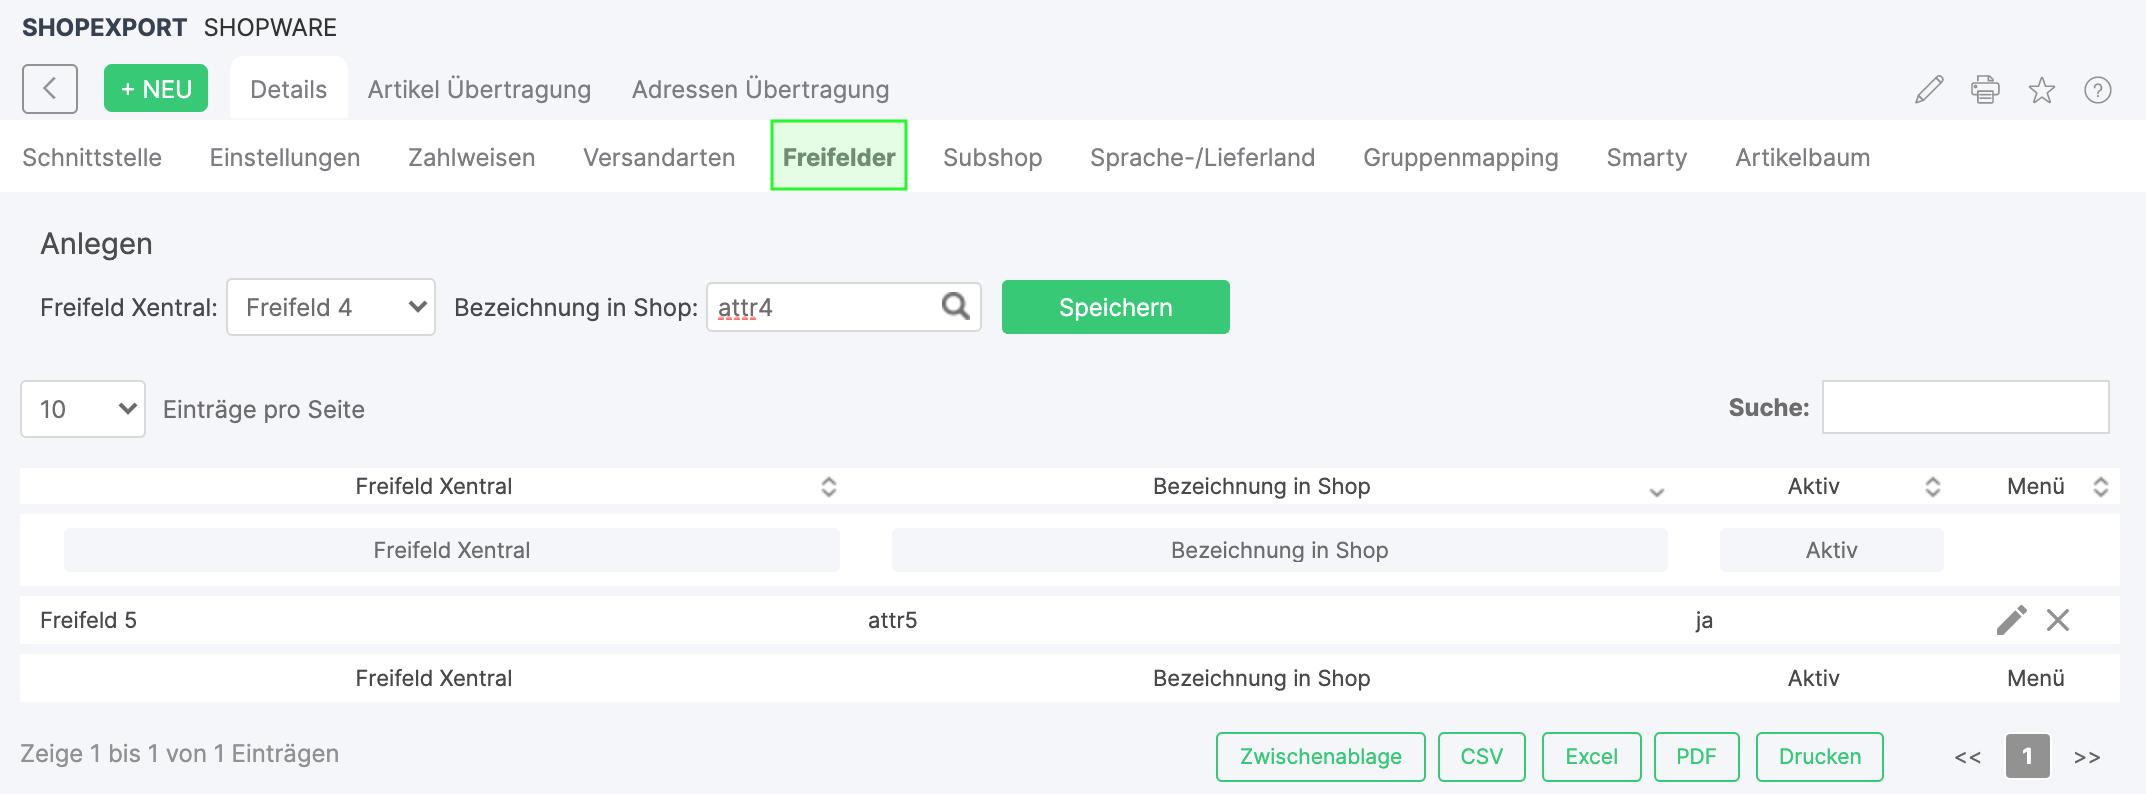Click the + NEU button
Viewport: 2146px width, 794px height.
(156, 89)
